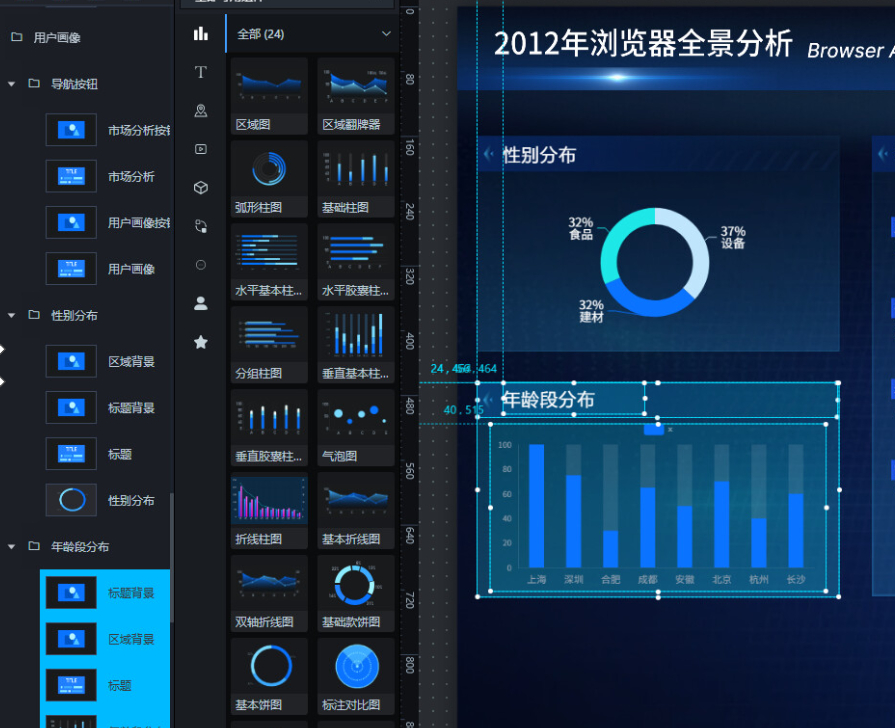Screen dimensions: 895x728
Task: Select the 市场分析 layer row
Action: pyautogui.click(x=106, y=176)
